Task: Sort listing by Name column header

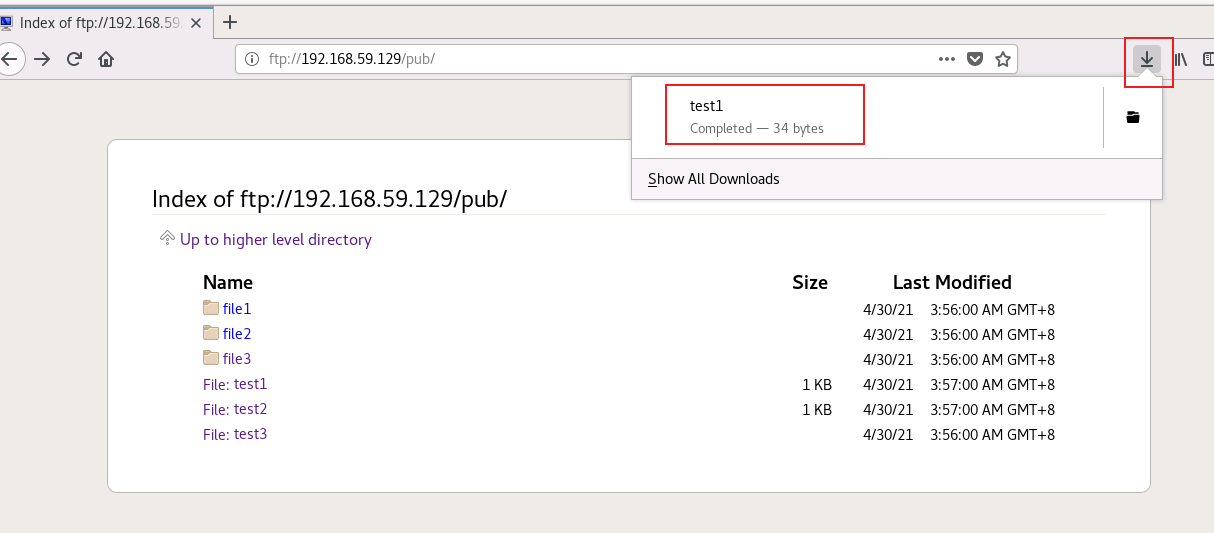Action: (228, 282)
